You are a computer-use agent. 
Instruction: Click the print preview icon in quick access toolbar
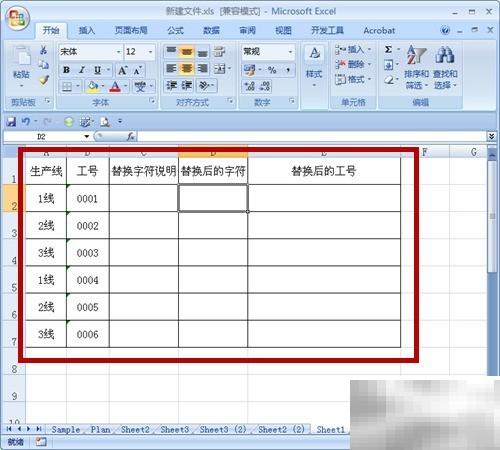point(105,122)
